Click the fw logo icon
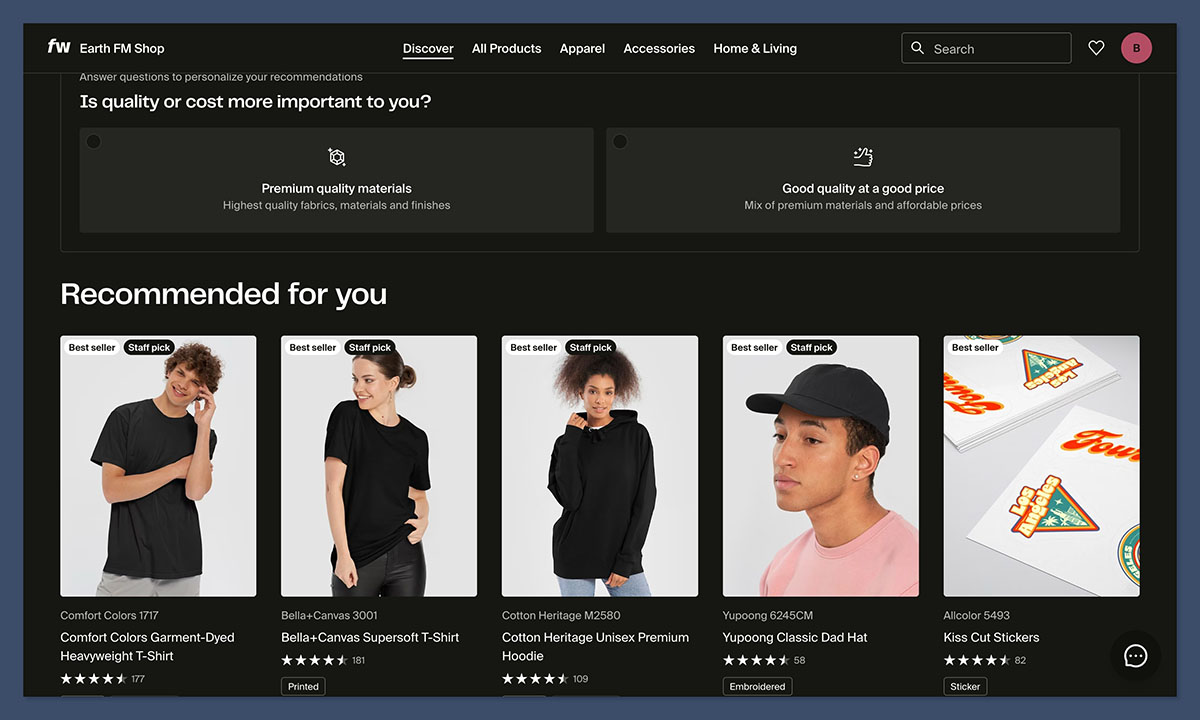Screen dimensions: 1200x720 click(59, 47)
